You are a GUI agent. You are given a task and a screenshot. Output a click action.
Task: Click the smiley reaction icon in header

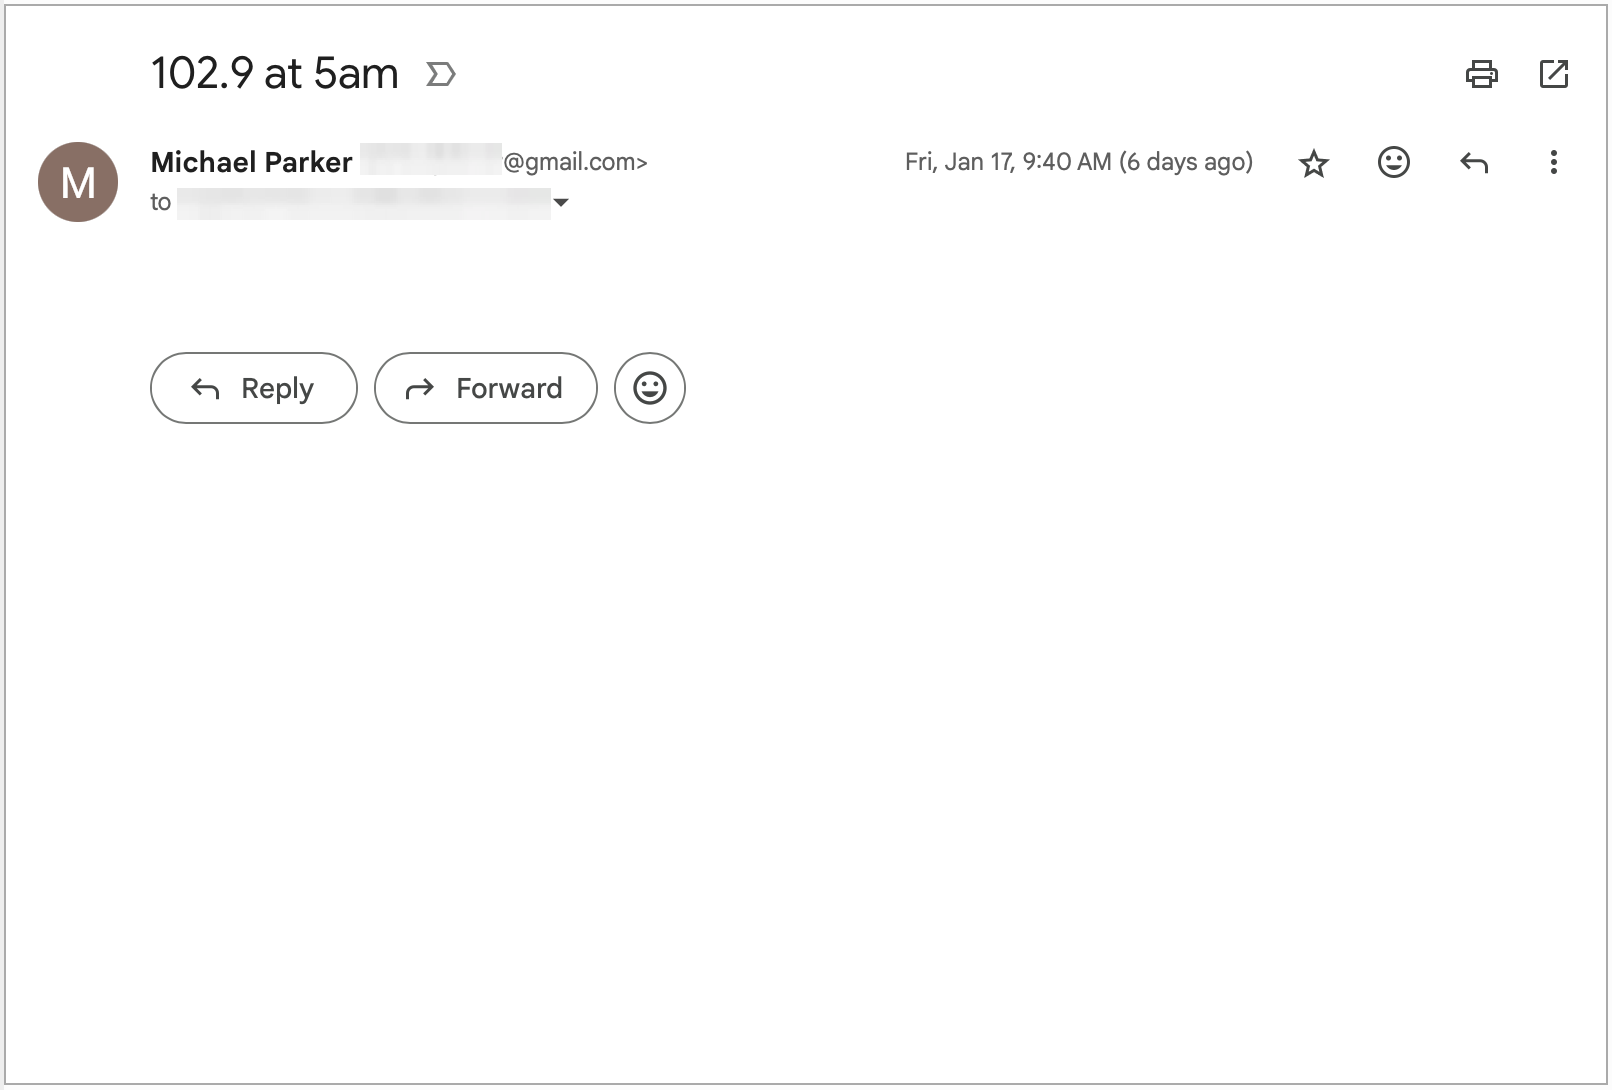click(1393, 162)
